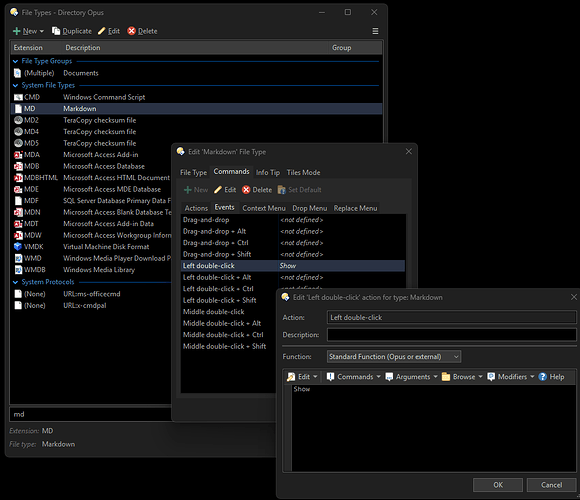Select the (Multiple) Documents group row
This screenshot has height=500, width=580.
point(196,73)
